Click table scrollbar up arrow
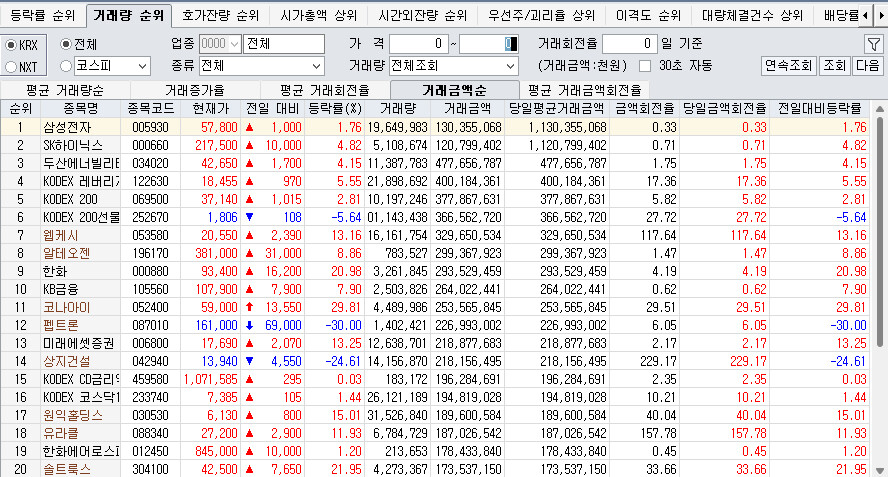The height and width of the screenshot is (477, 888). (x=880, y=108)
